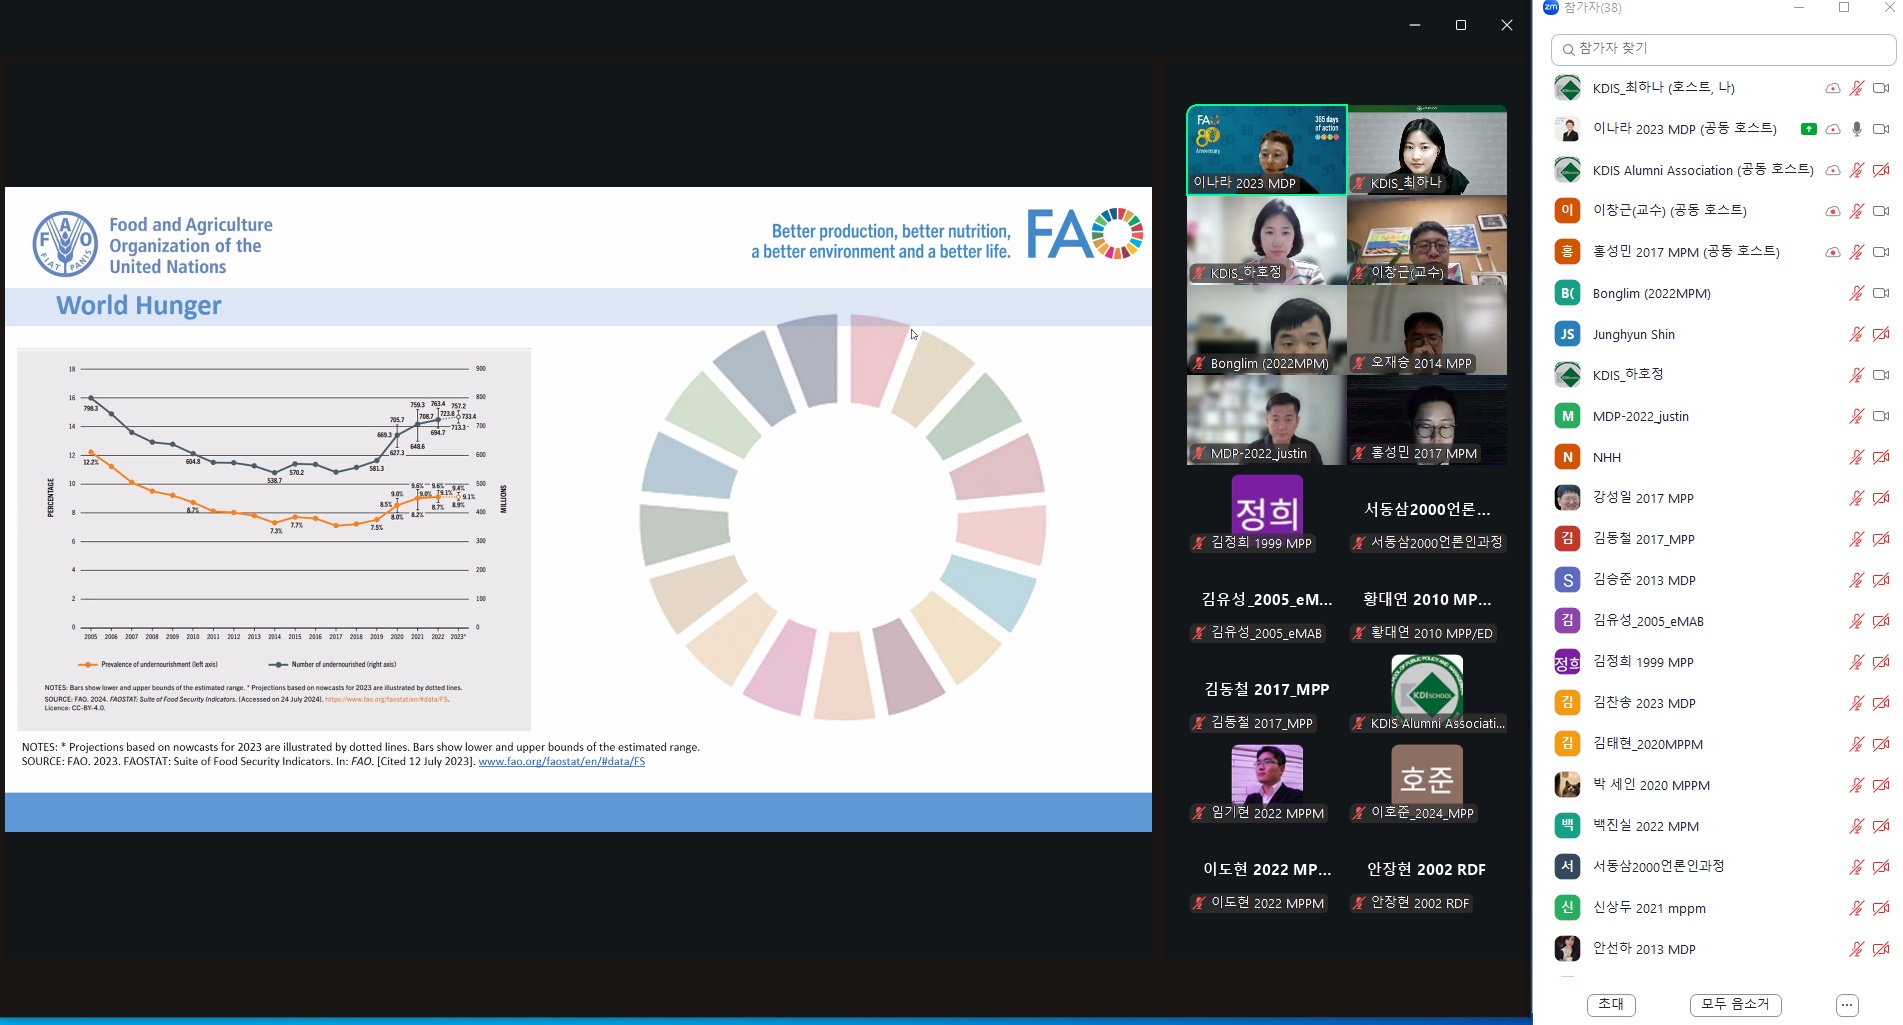Click the 초대 invite button
This screenshot has width=1903, height=1025.
click(x=1610, y=1004)
